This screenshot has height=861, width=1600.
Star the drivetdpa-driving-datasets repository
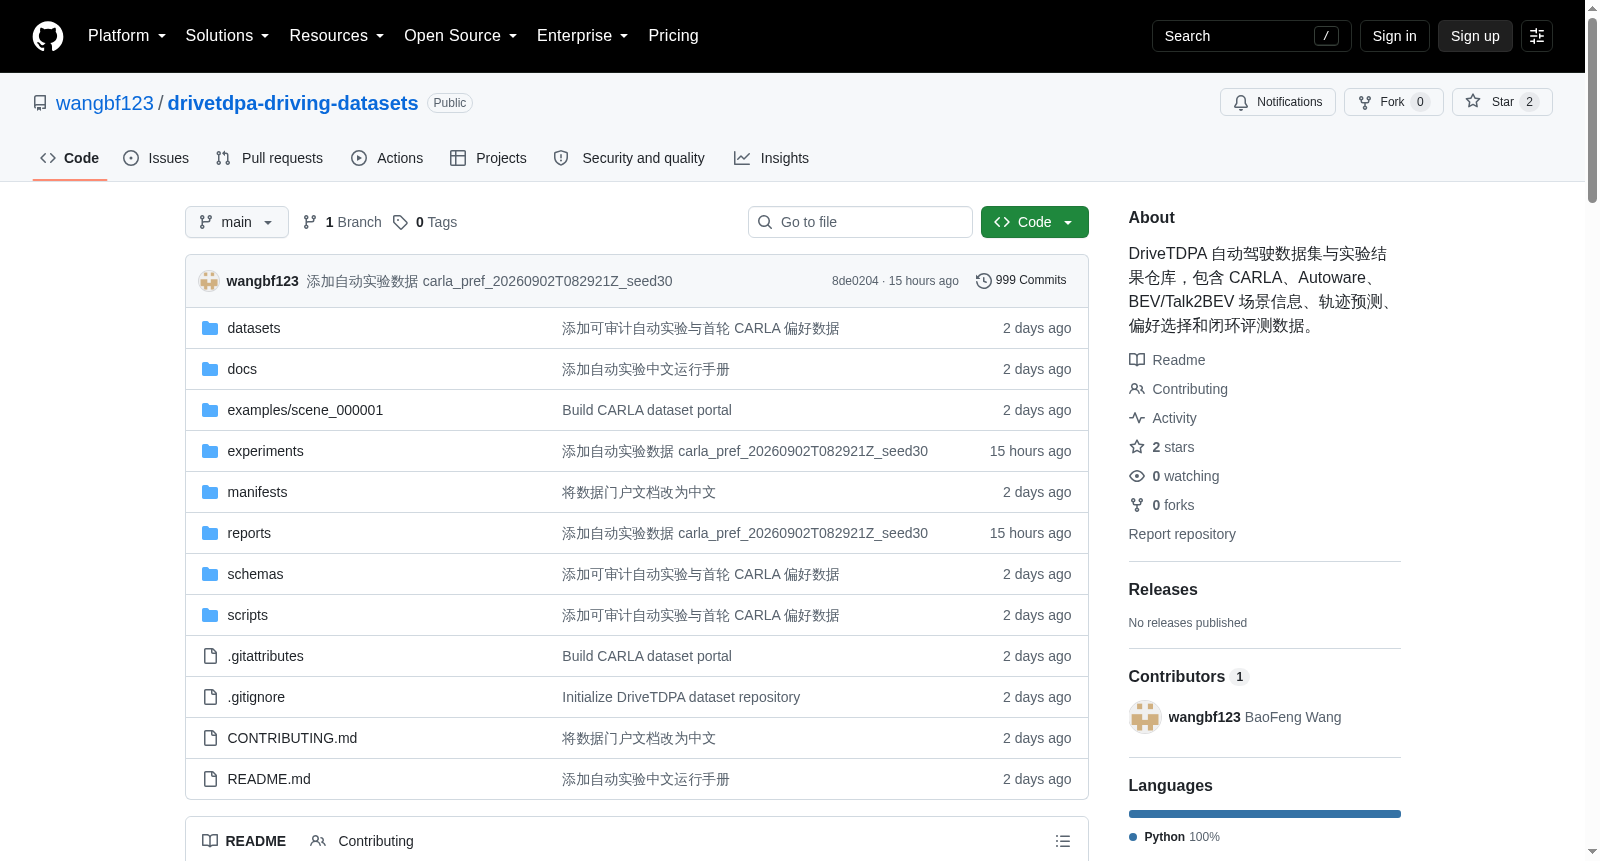point(1501,102)
